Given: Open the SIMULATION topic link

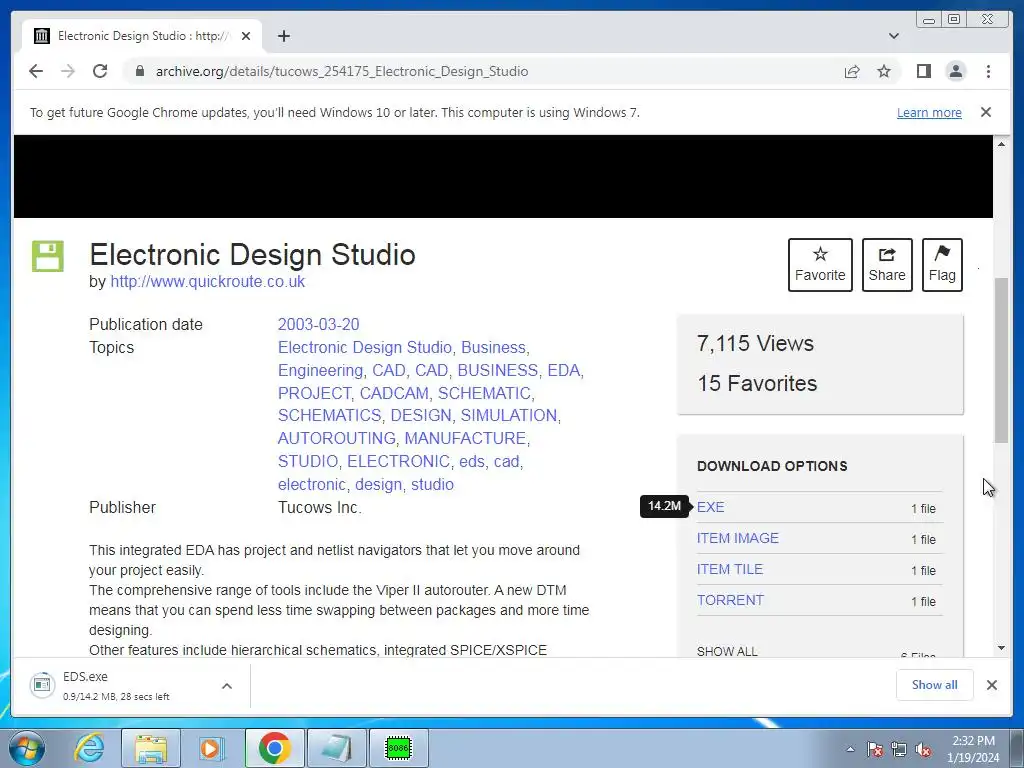Looking at the screenshot, I should 509,415.
